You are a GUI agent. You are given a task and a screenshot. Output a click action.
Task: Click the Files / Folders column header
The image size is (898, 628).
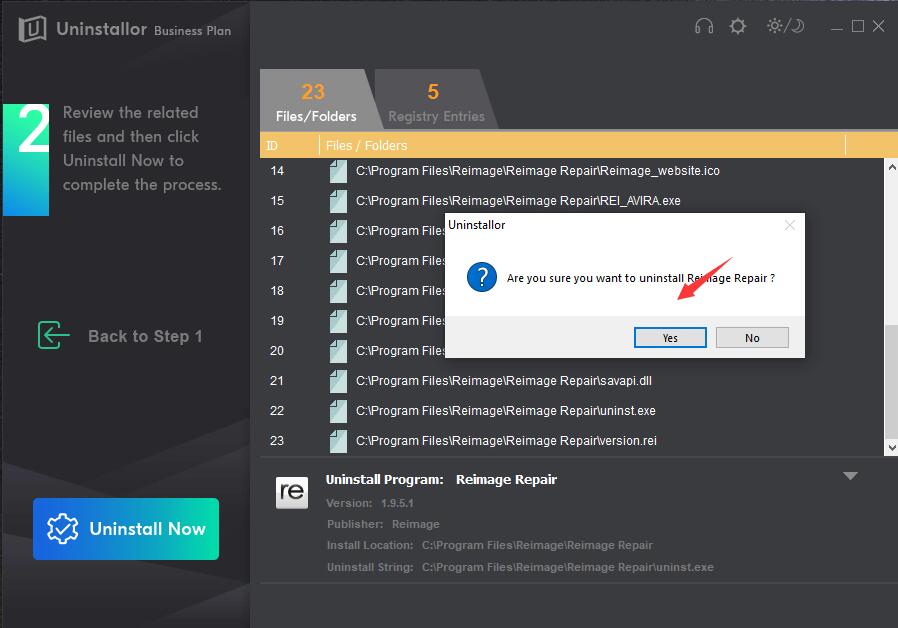pyautogui.click(x=582, y=145)
